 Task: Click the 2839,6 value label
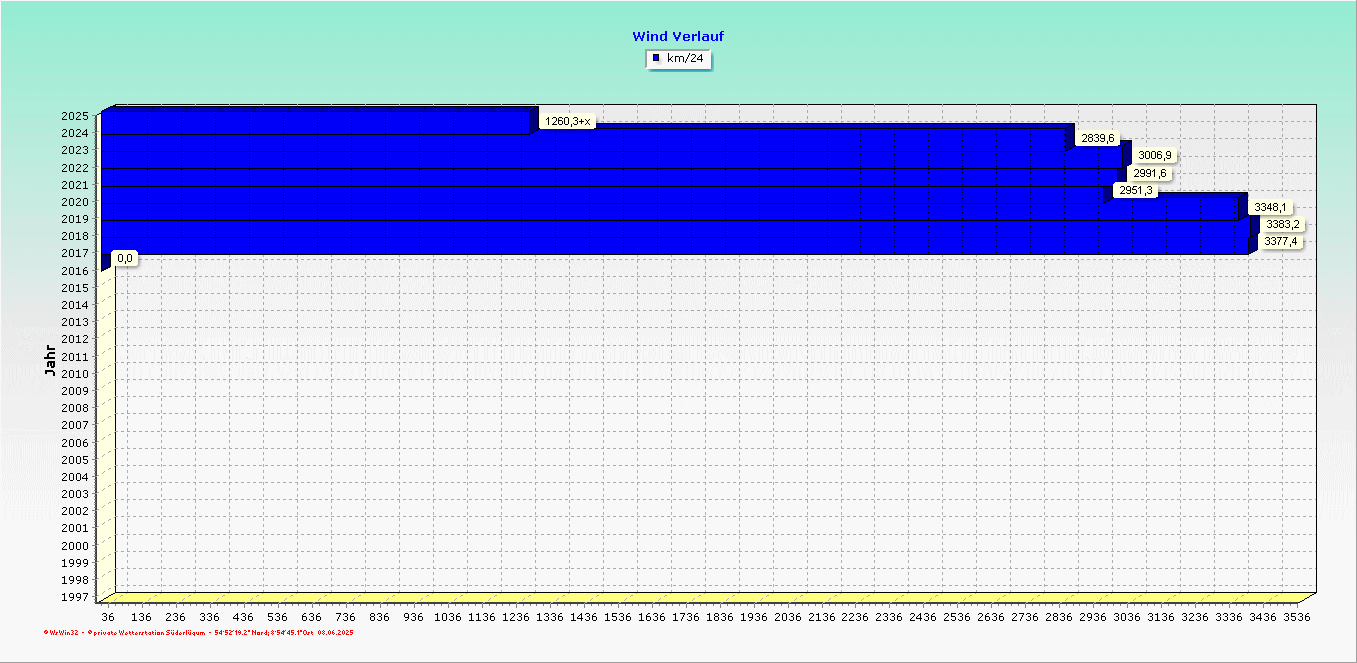click(x=1098, y=139)
